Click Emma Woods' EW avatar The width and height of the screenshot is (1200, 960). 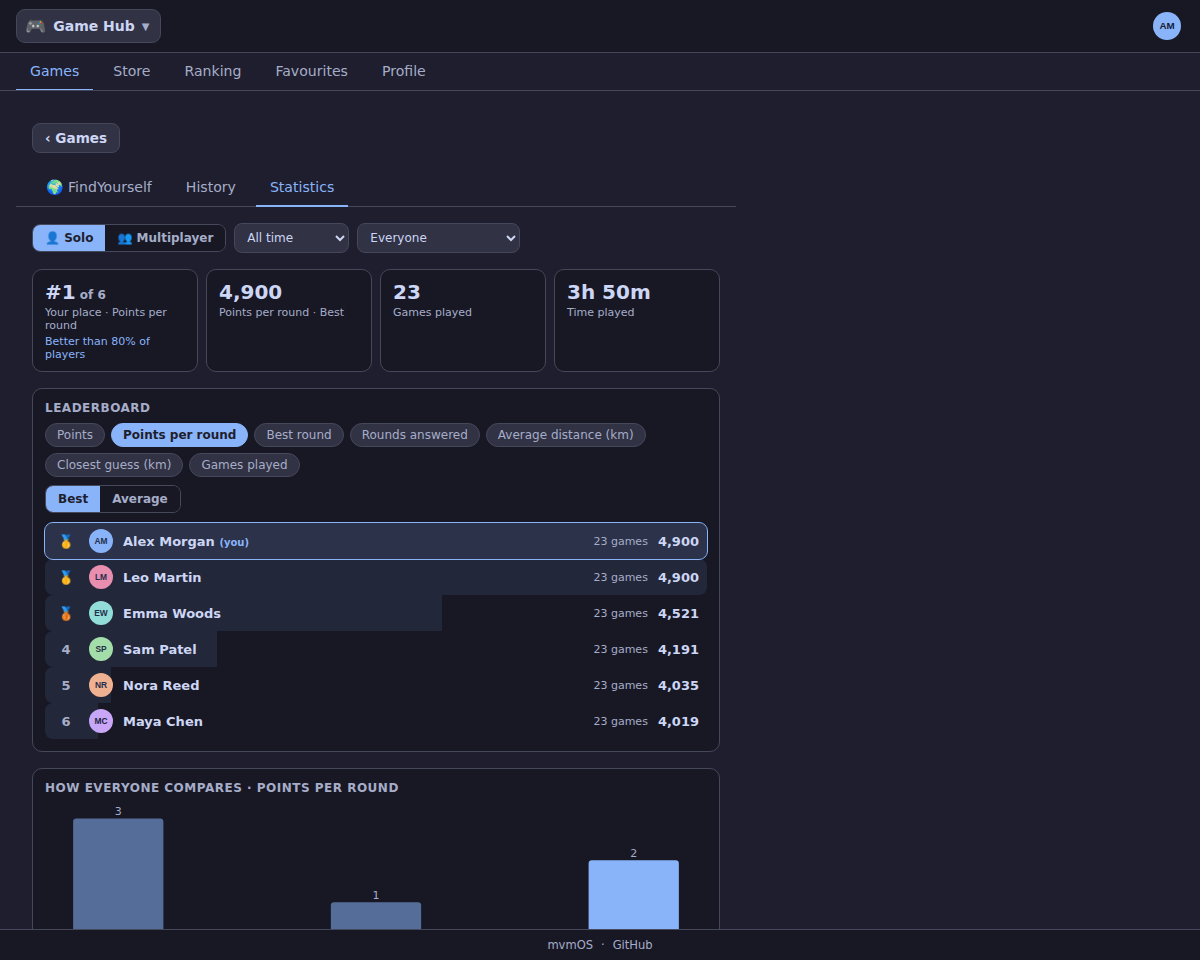[x=101, y=613]
